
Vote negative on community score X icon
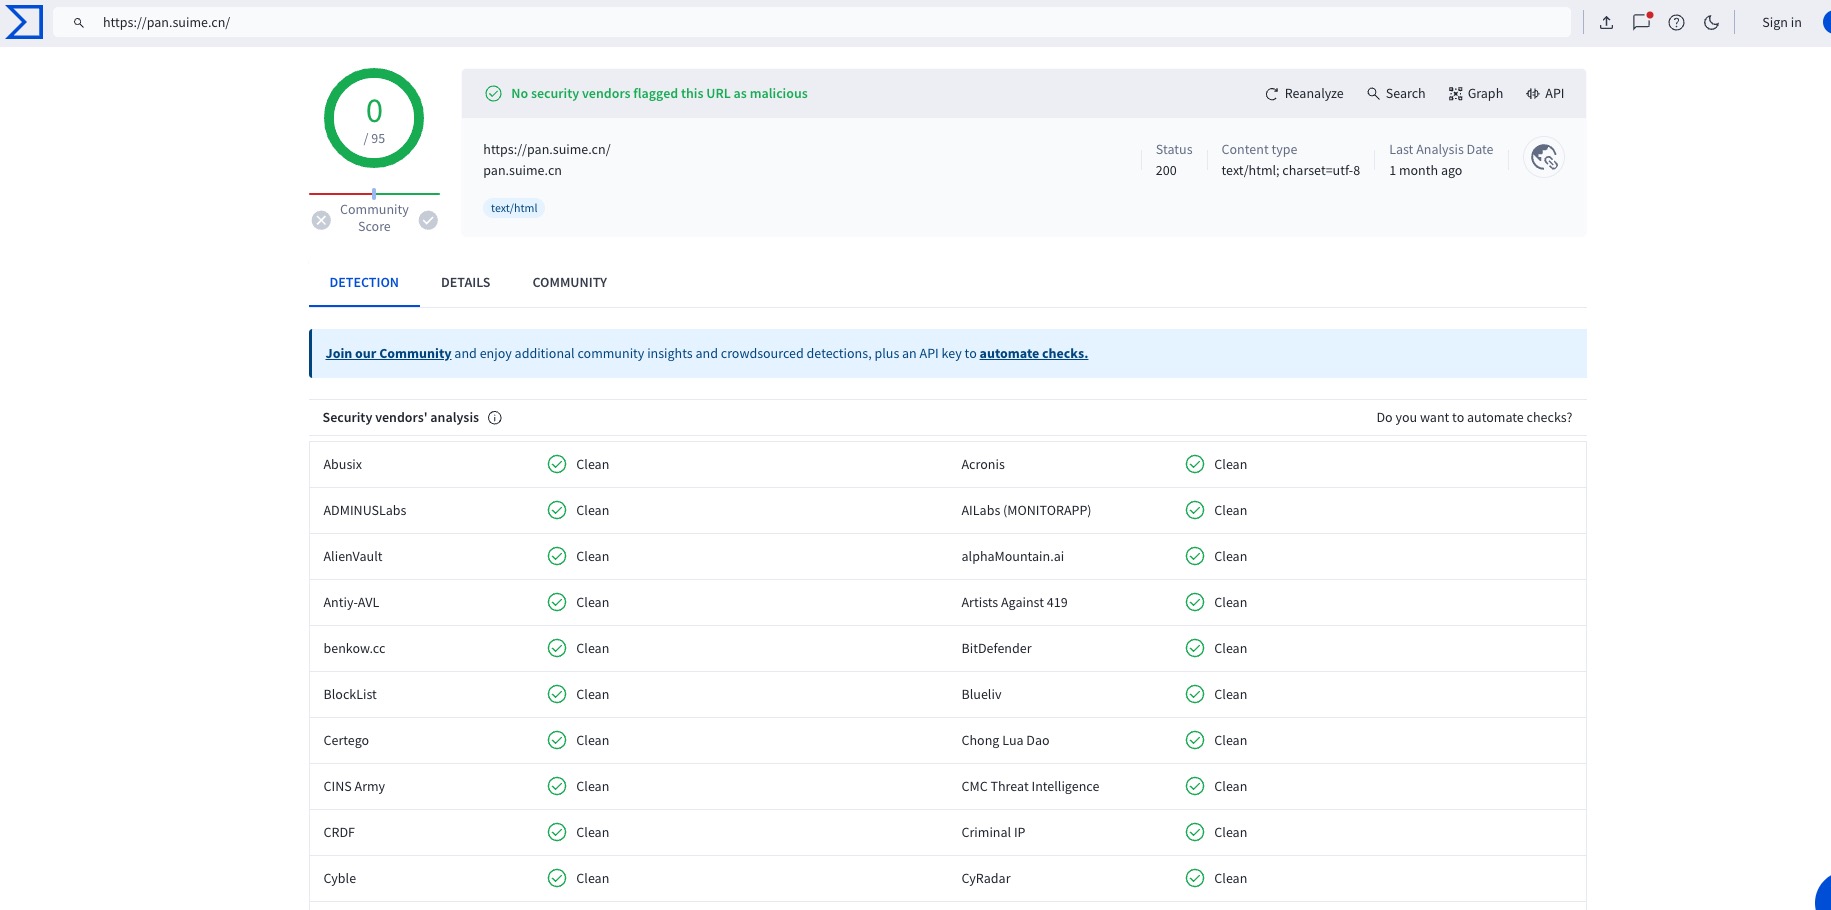[321, 220]
